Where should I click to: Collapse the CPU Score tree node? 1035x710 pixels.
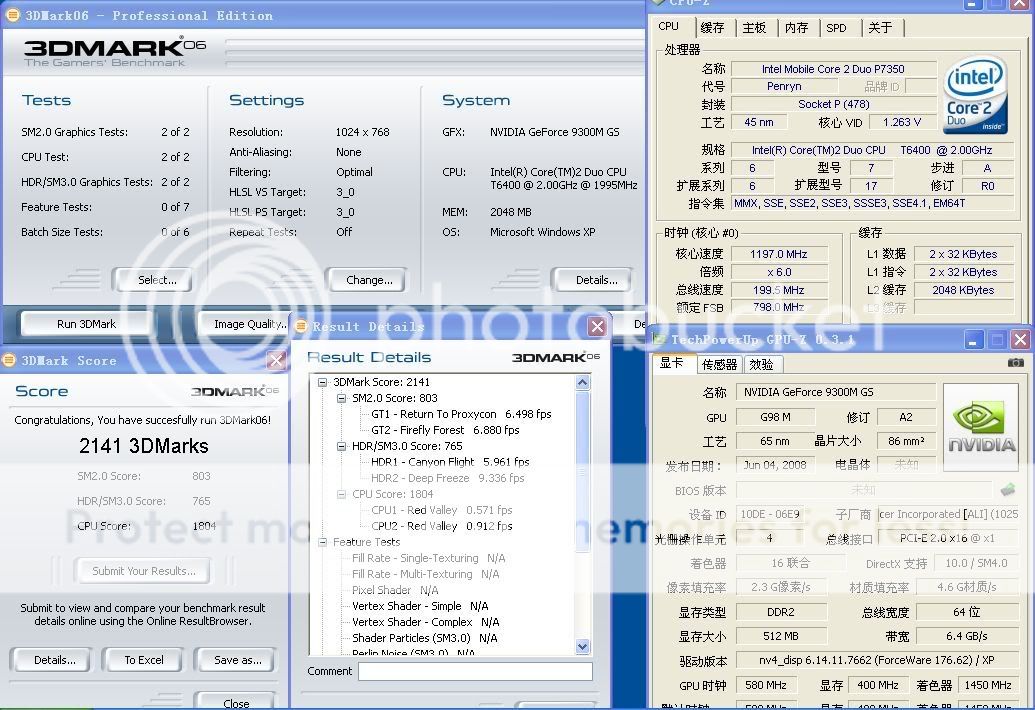pyautogui.click(x=341, y=494)
